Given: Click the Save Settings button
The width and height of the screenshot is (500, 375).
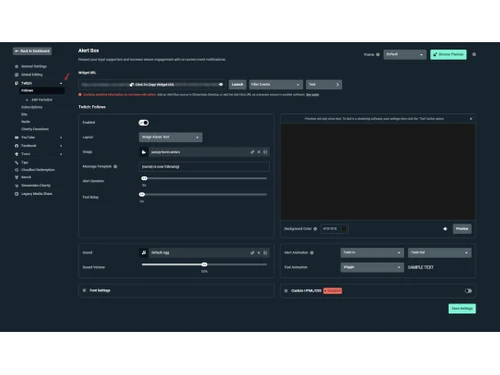Looking at the screenshot, I should tap(462, 309).
